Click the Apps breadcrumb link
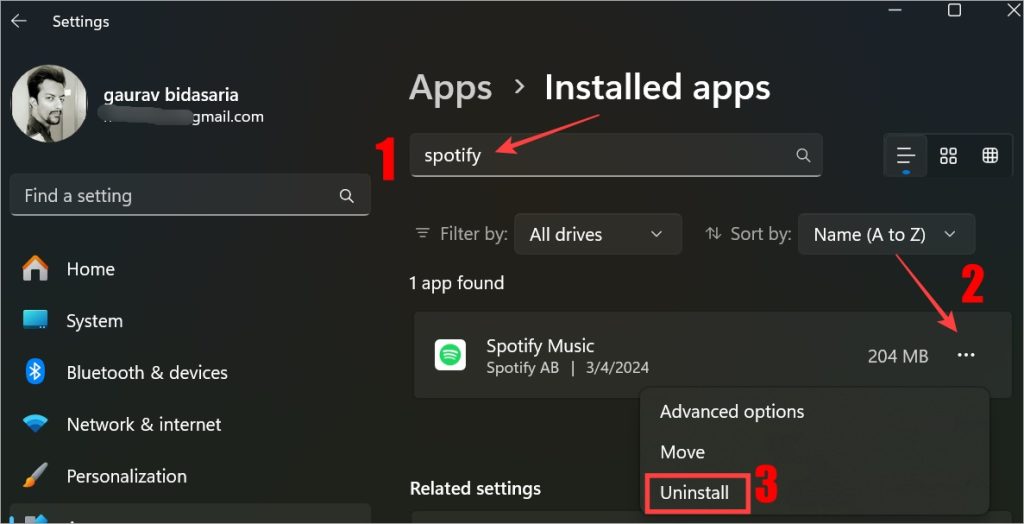 tap(451, 88)
